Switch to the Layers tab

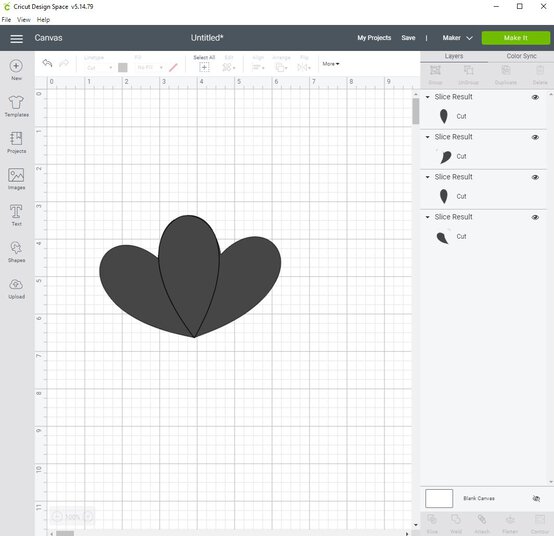(x=454, y=56)
